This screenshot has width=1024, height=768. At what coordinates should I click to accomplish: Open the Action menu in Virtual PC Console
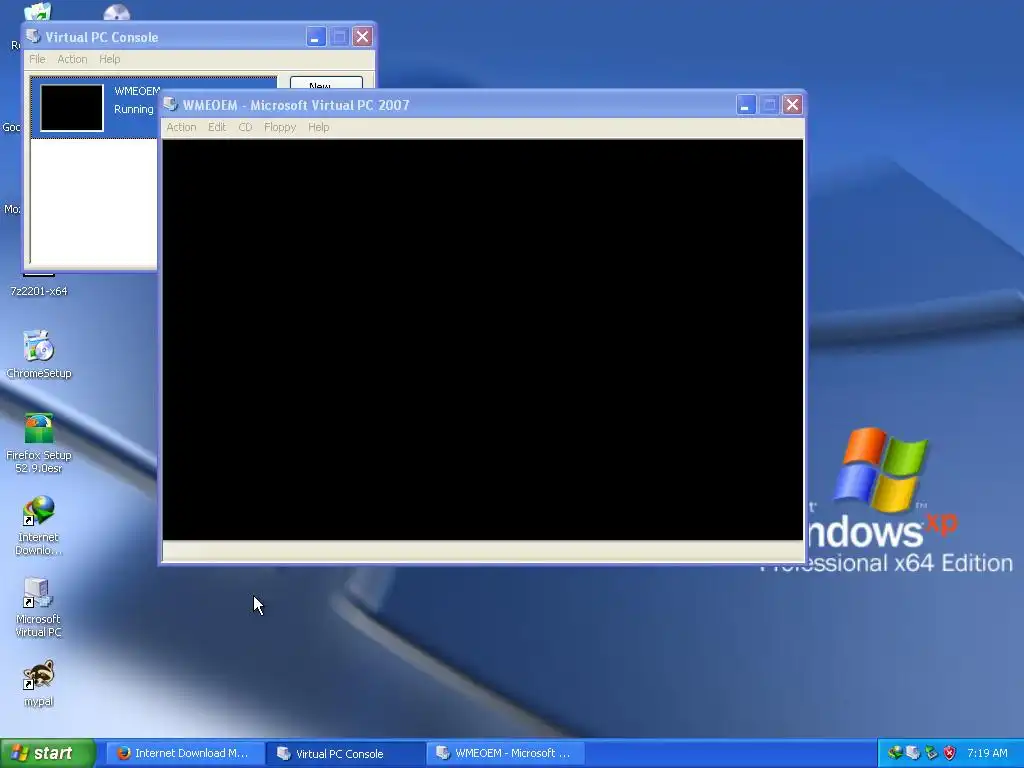(x=72, y=59)
